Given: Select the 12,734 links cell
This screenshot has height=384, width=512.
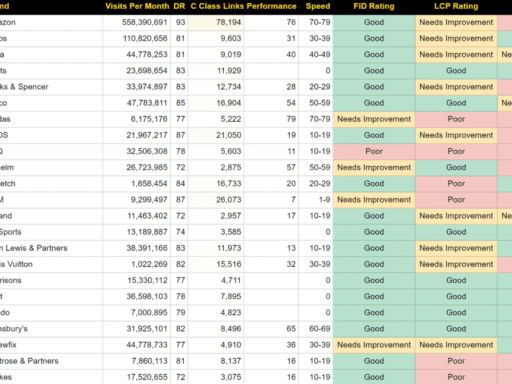Looking at the screenshot, I should [216, 87].
